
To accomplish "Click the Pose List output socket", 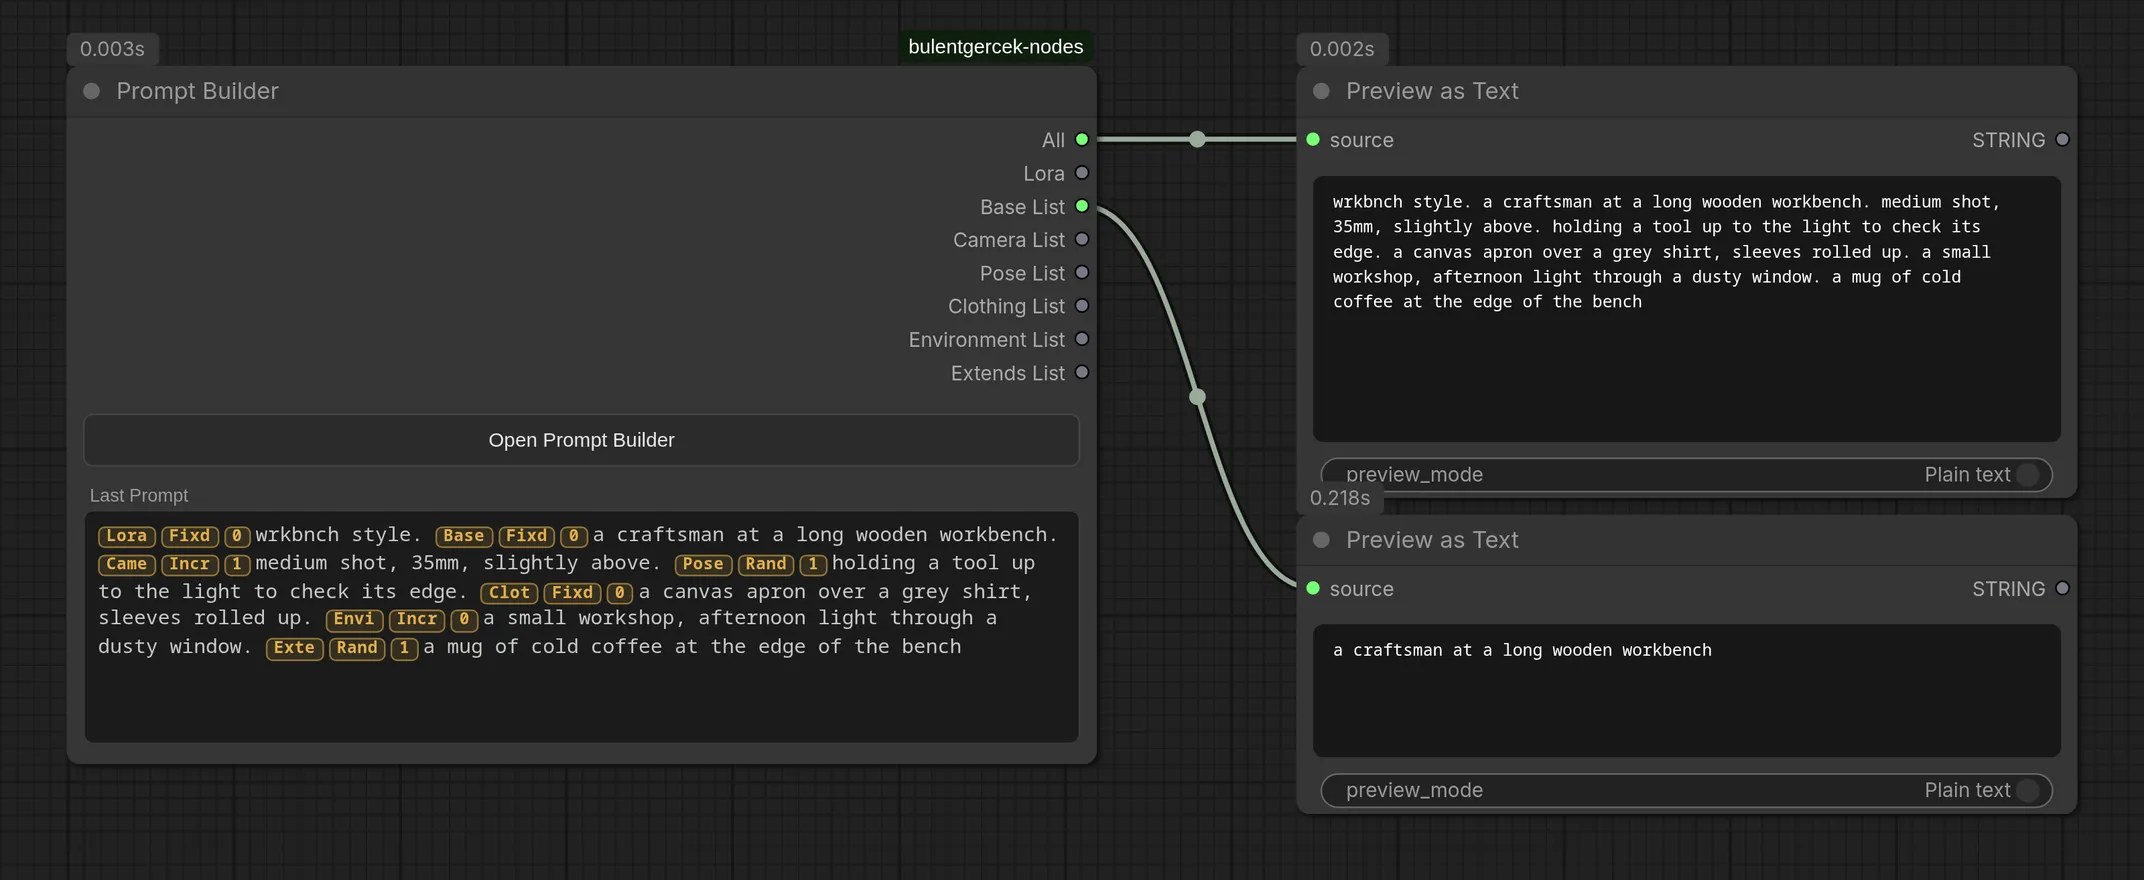I will (1081, 272).
